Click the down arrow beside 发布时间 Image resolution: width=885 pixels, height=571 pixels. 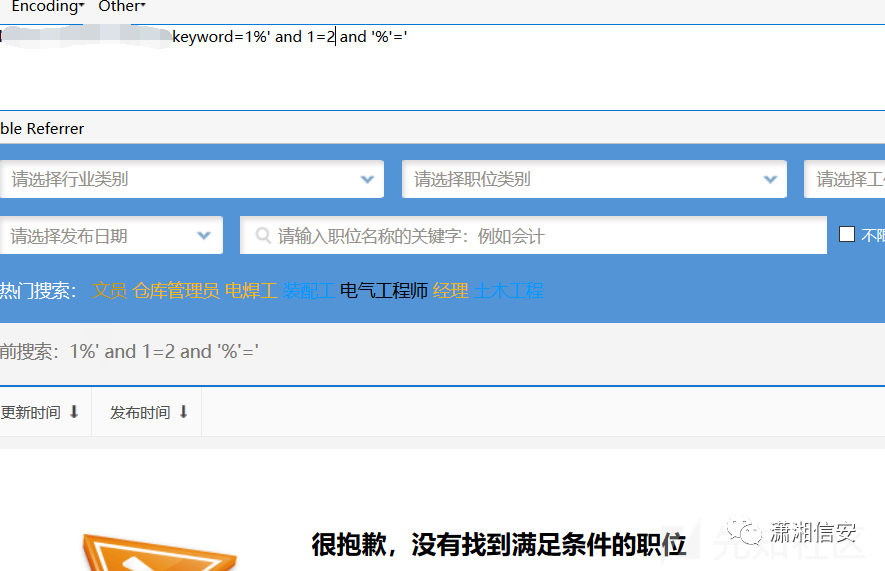click(x=183, y=412)
